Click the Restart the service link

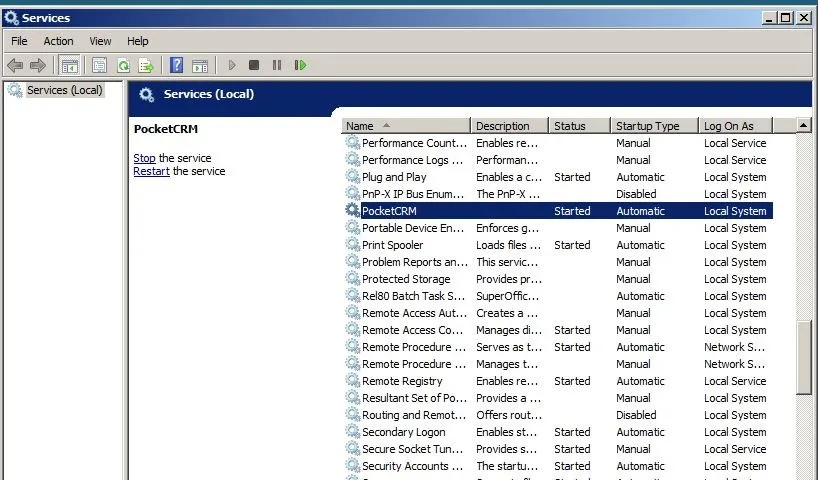click(x=152, y=171)
